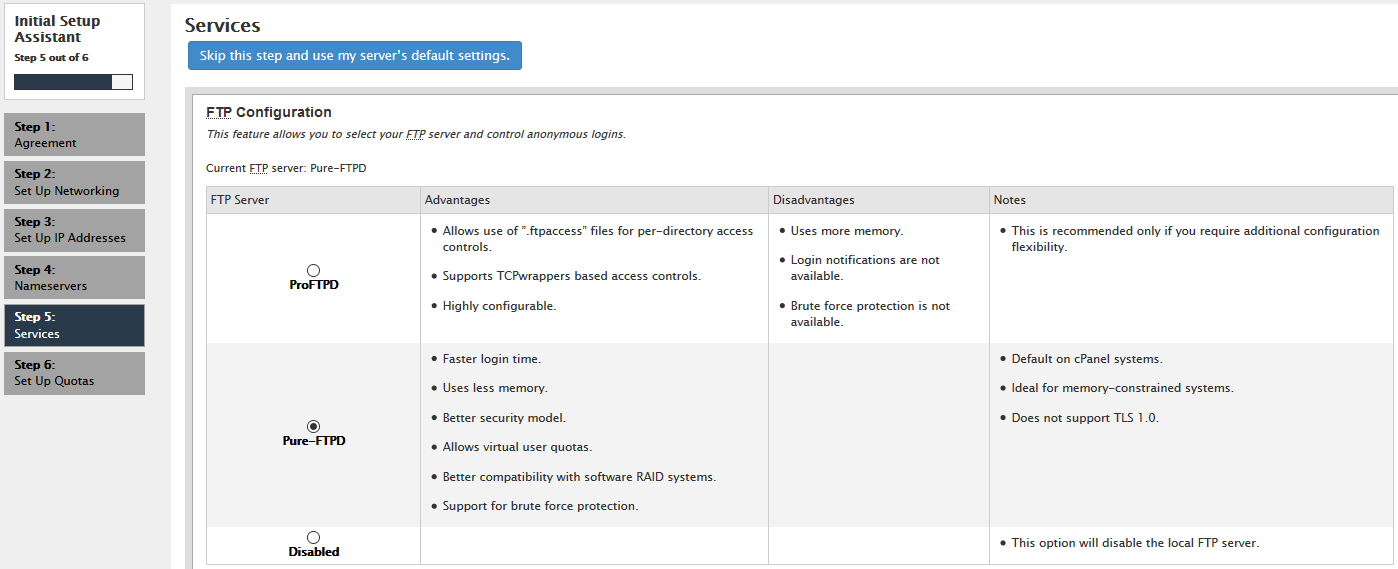Click the Pure-FTPD label text

point(314,441)
